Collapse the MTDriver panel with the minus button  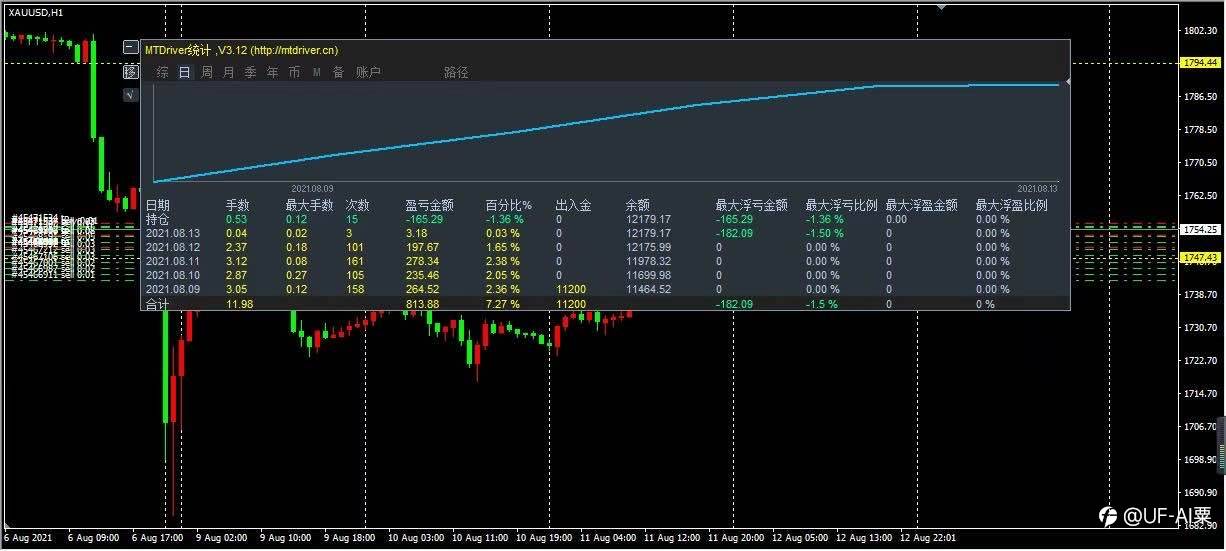(x=130, y=47)
